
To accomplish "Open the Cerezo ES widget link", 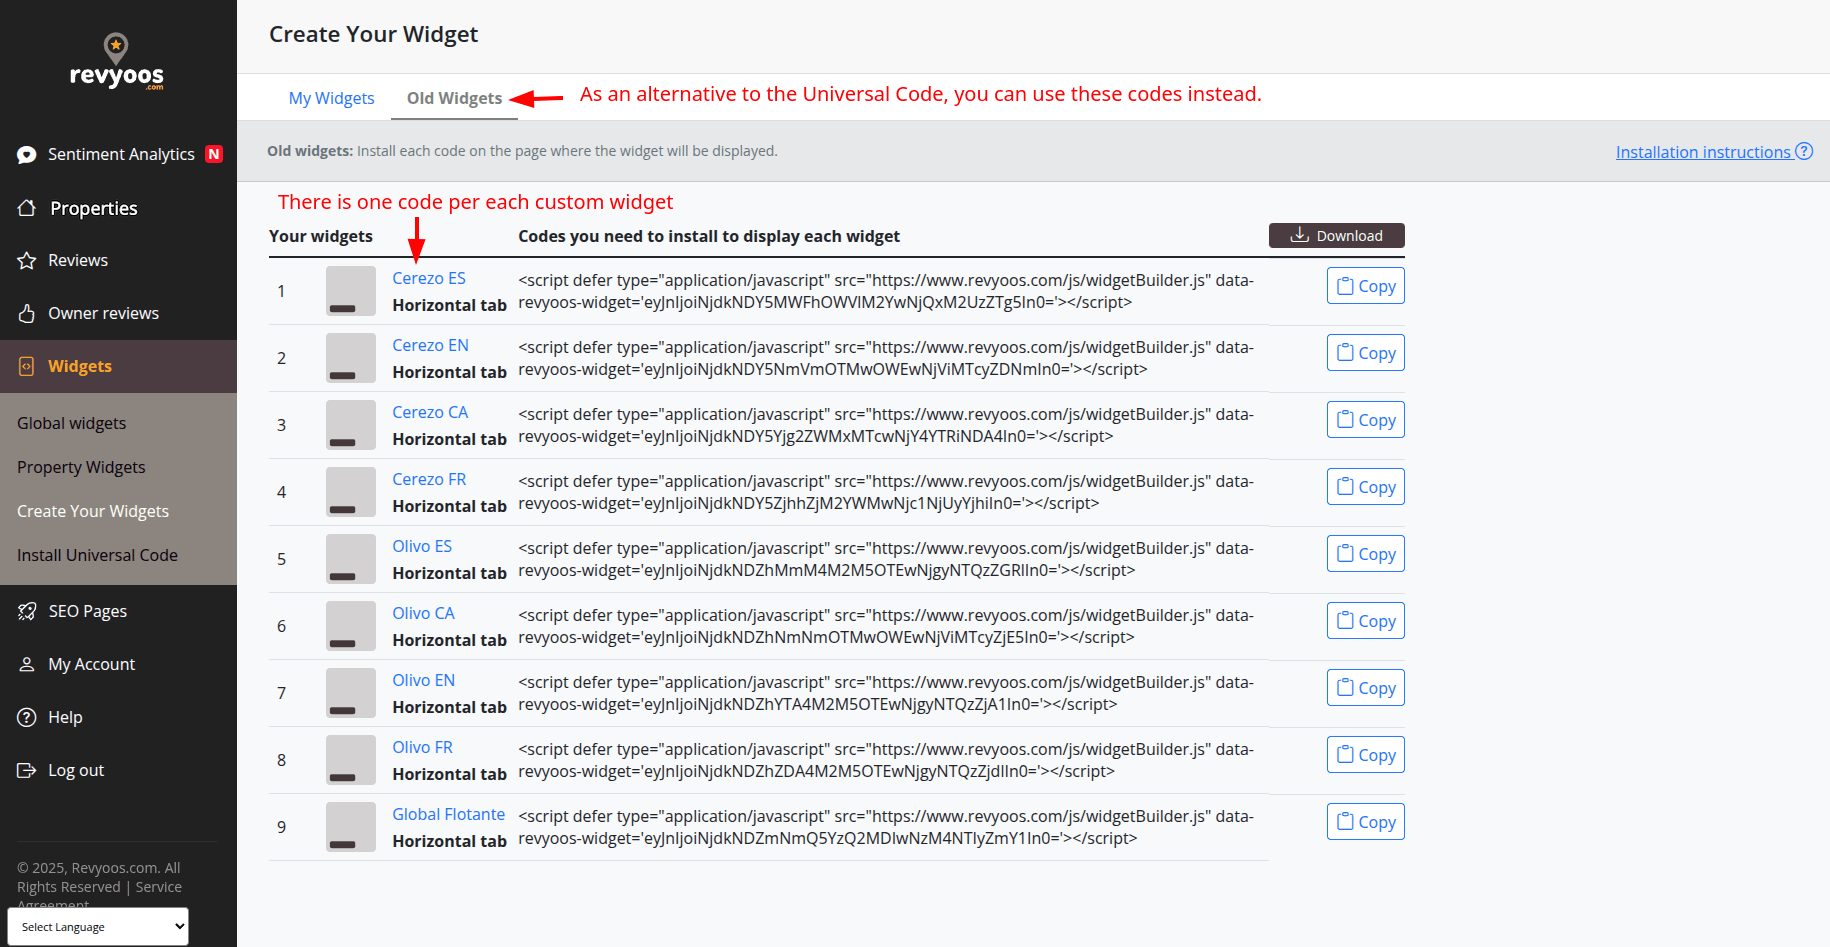I will tap(429, 279).
